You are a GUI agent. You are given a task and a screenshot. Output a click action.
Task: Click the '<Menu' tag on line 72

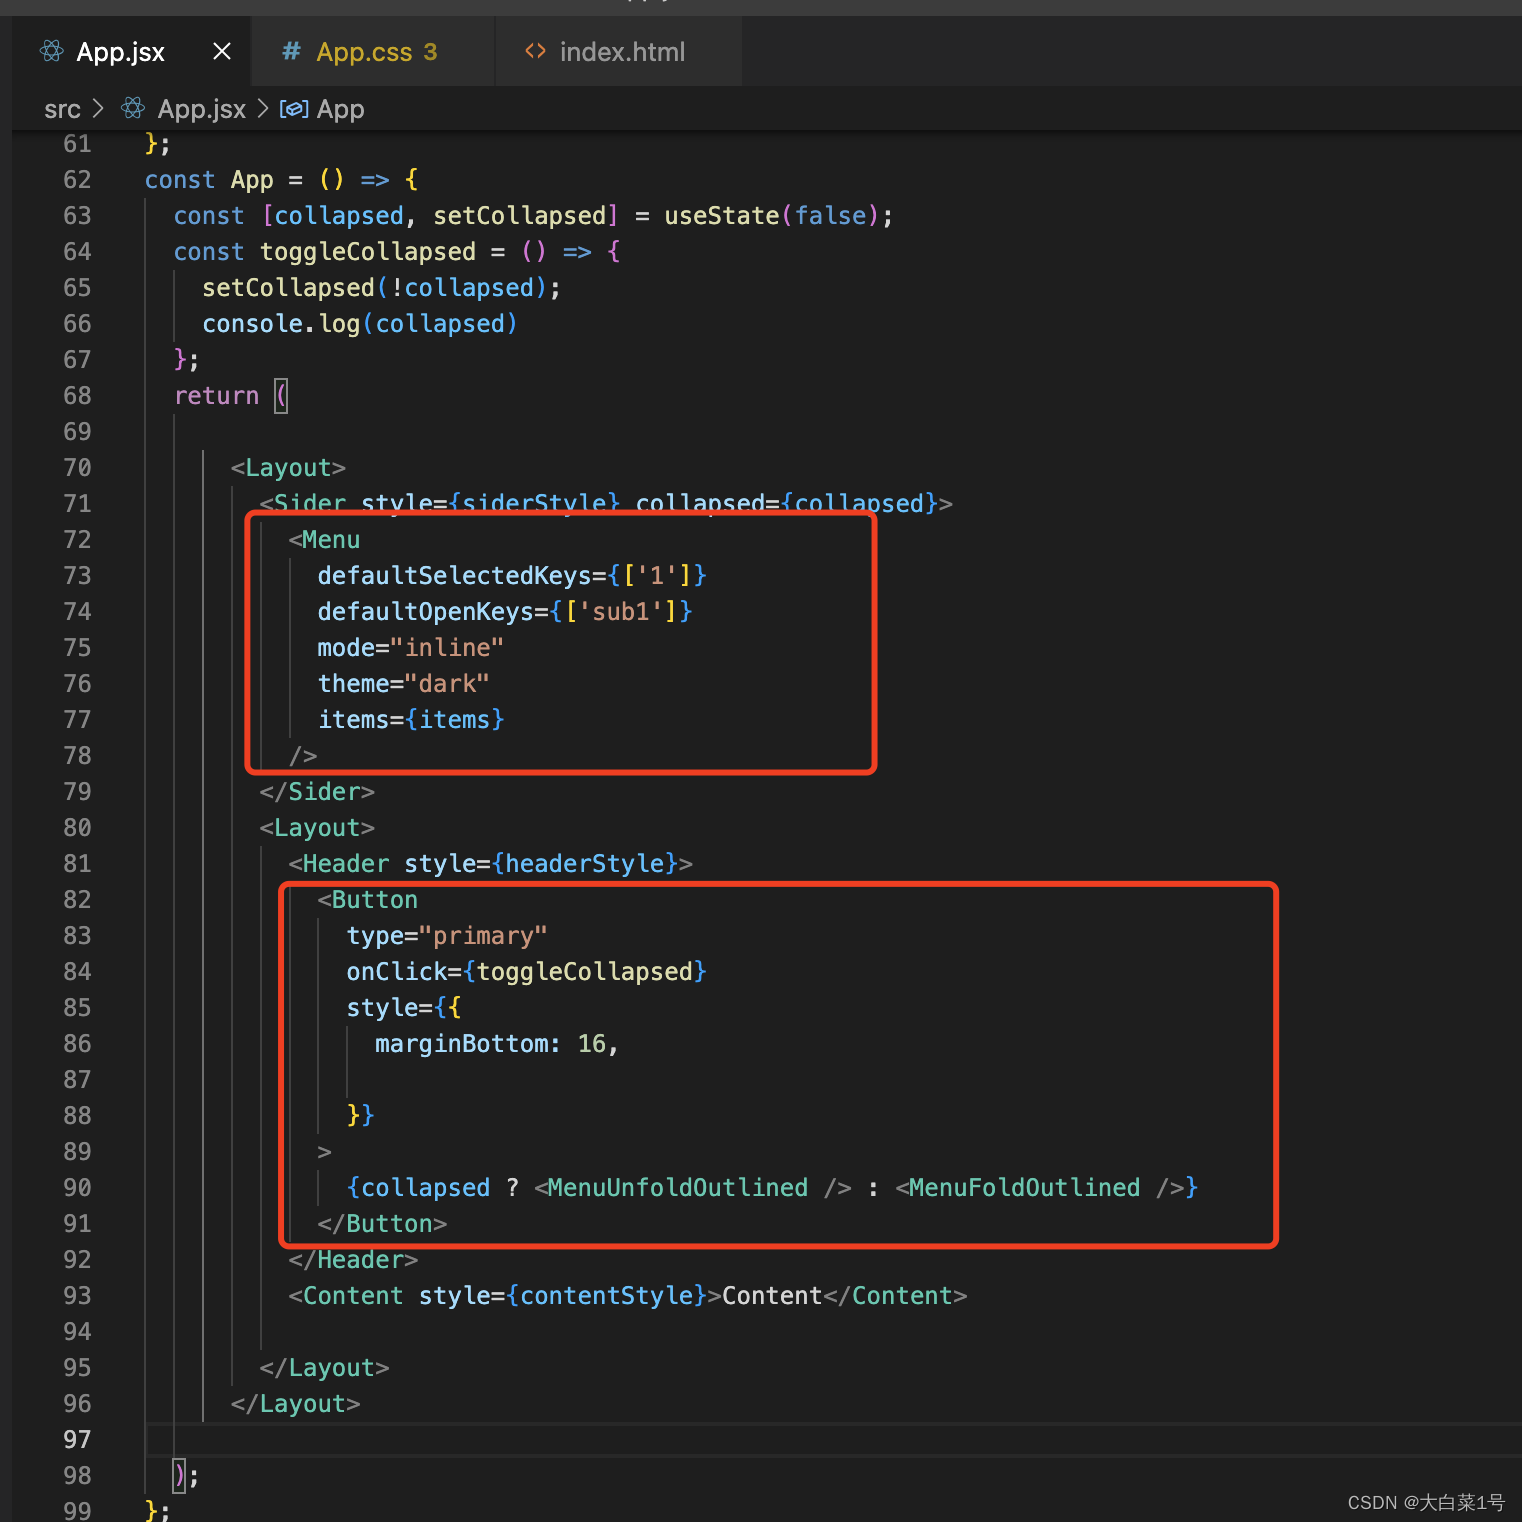[324, 540]
